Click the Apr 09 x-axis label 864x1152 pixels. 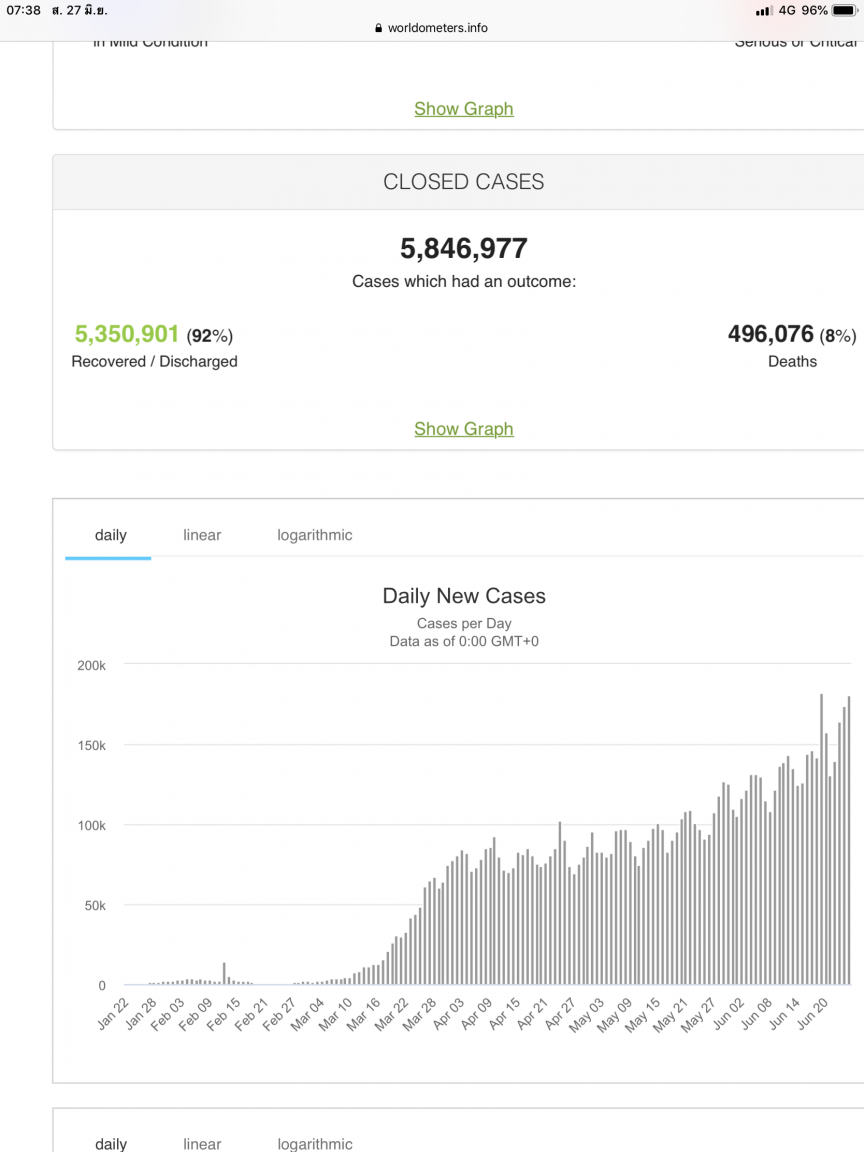(x=475, y=1014)
